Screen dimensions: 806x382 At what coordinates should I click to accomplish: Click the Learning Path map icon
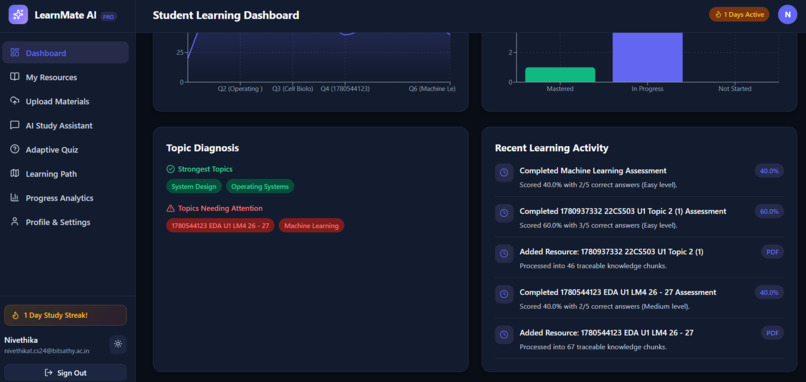click(x=14, y=173)
